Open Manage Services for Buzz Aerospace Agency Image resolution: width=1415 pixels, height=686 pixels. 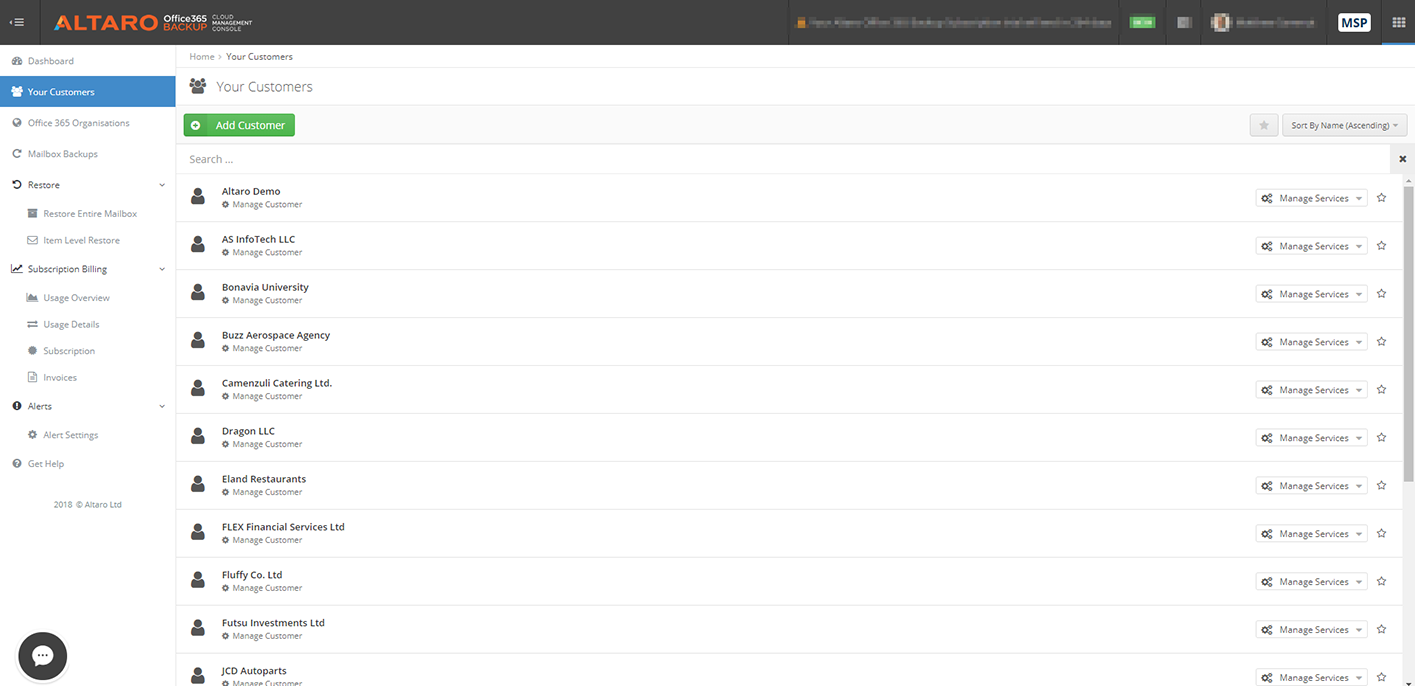point(1311,342)
